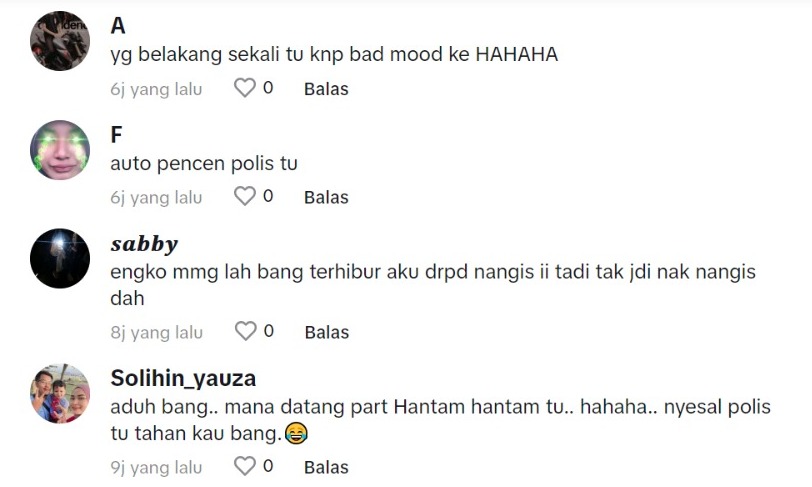Image resolution: width=812 pixels, height=487 pixels.
Task: Click the "9j yang lalu" timestamp
Action: click(156, 467)
